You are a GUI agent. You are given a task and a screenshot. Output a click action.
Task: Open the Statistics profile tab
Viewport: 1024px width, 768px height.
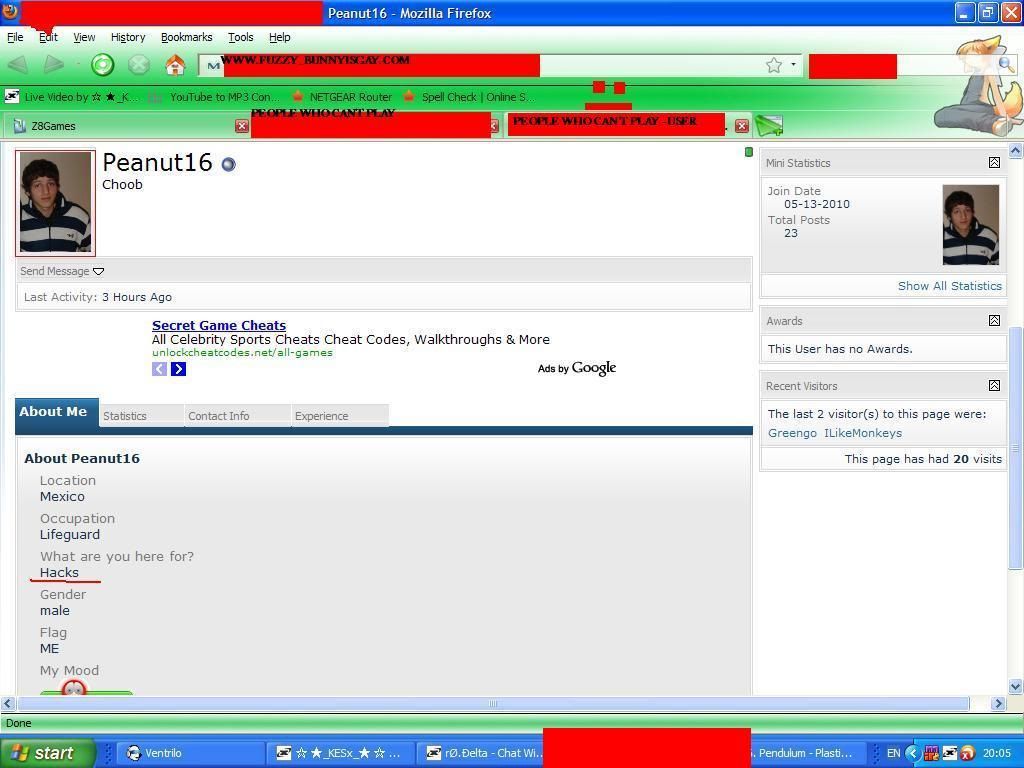pos(125,416)
